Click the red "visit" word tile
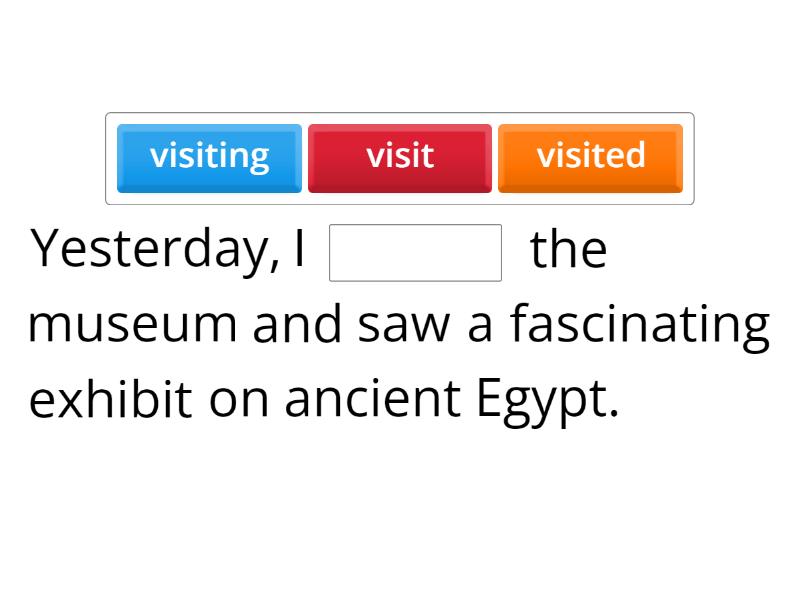The image size is (800, 600). tap(400, 157)
